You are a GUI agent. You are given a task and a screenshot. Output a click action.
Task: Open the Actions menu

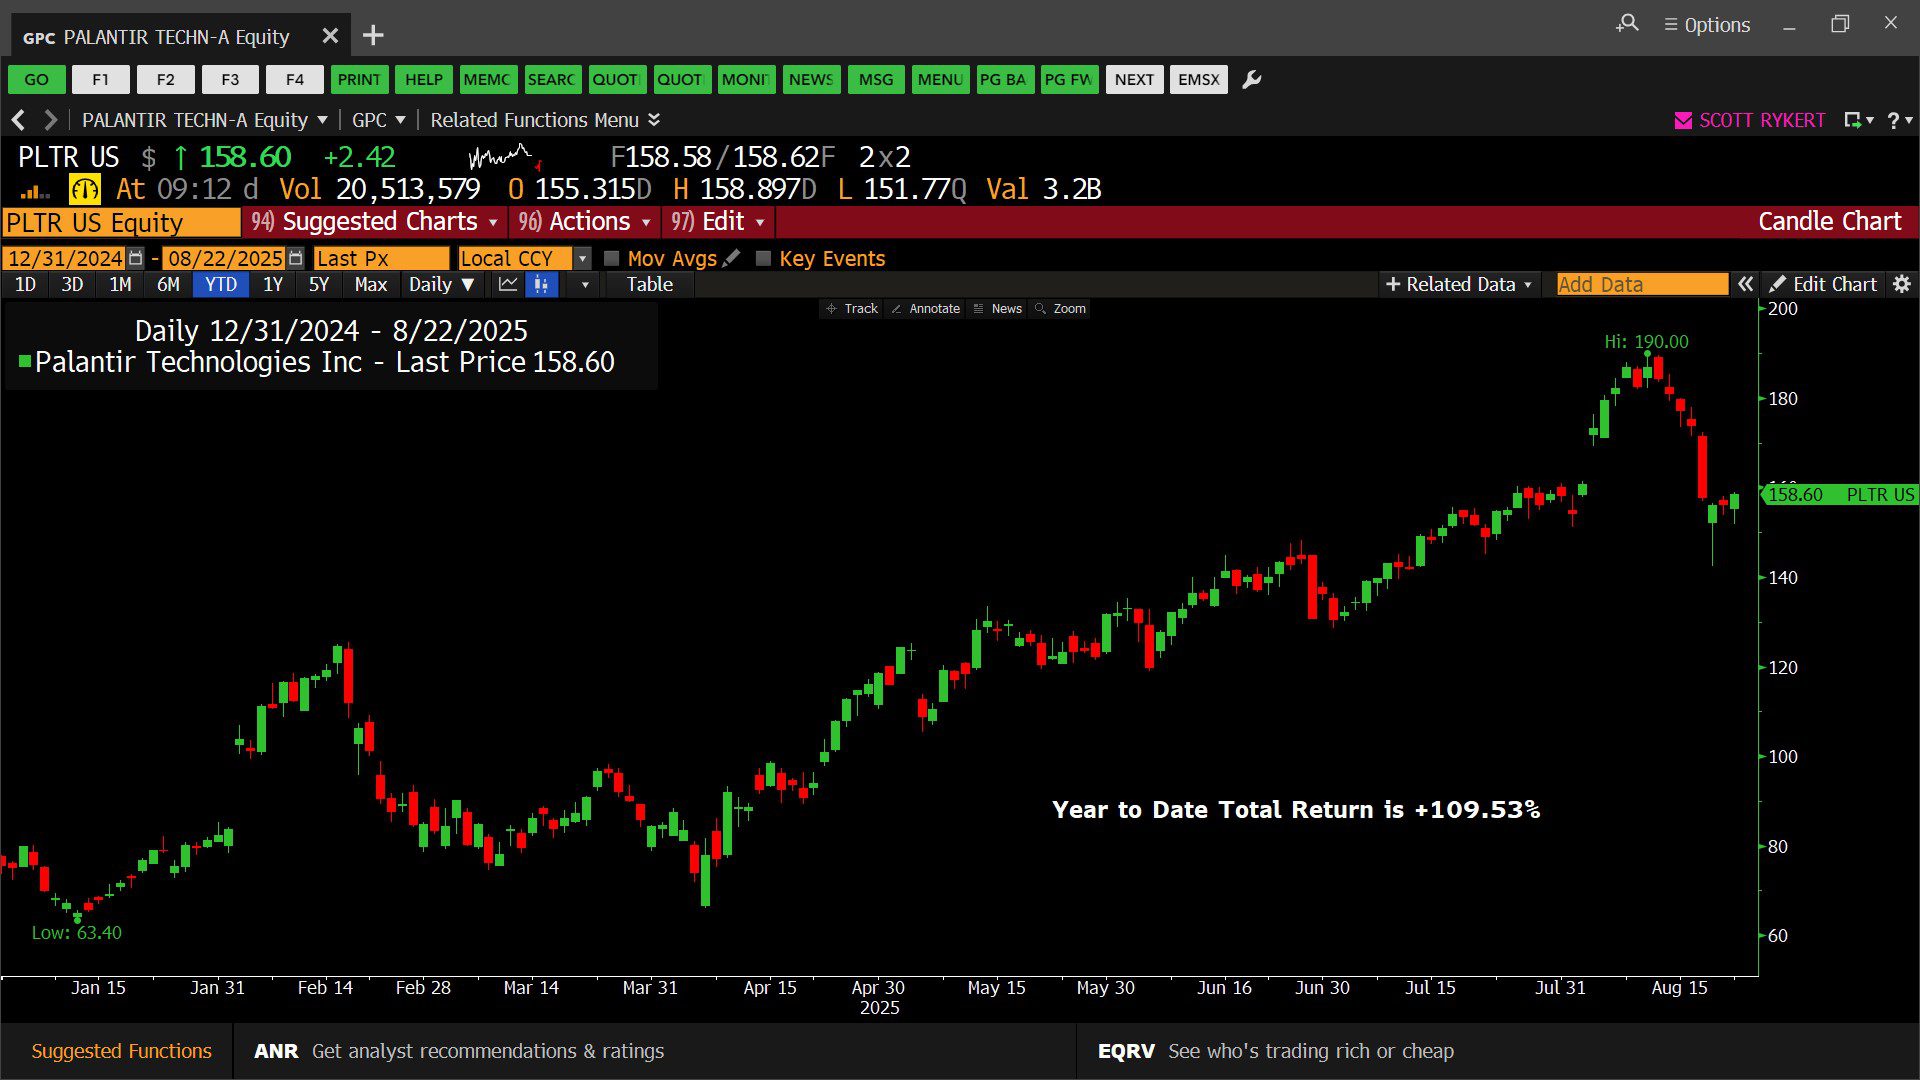[585, 222]
